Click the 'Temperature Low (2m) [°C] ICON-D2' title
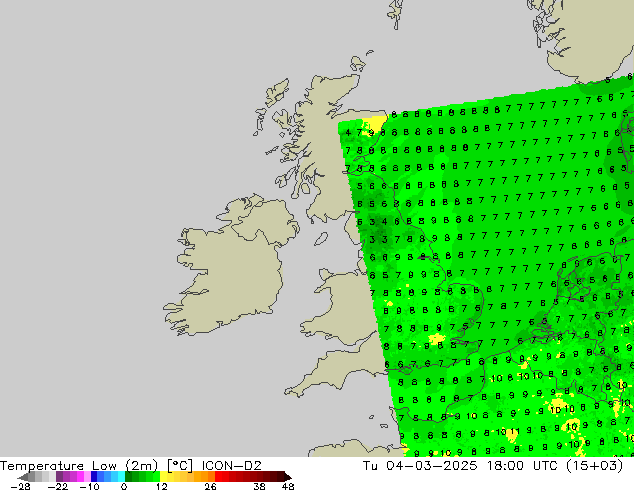 coord(131,466)
